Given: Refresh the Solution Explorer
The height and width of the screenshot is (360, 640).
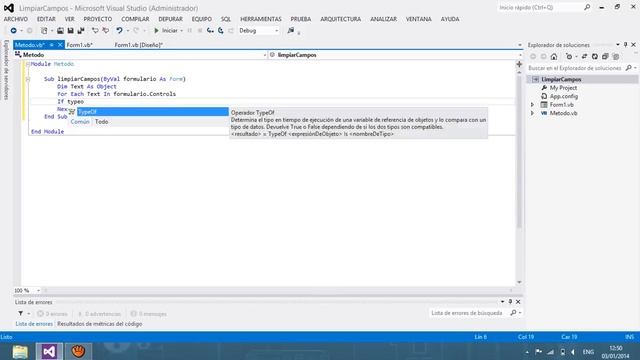Looking at the screenshot, I should coord(595,57).
